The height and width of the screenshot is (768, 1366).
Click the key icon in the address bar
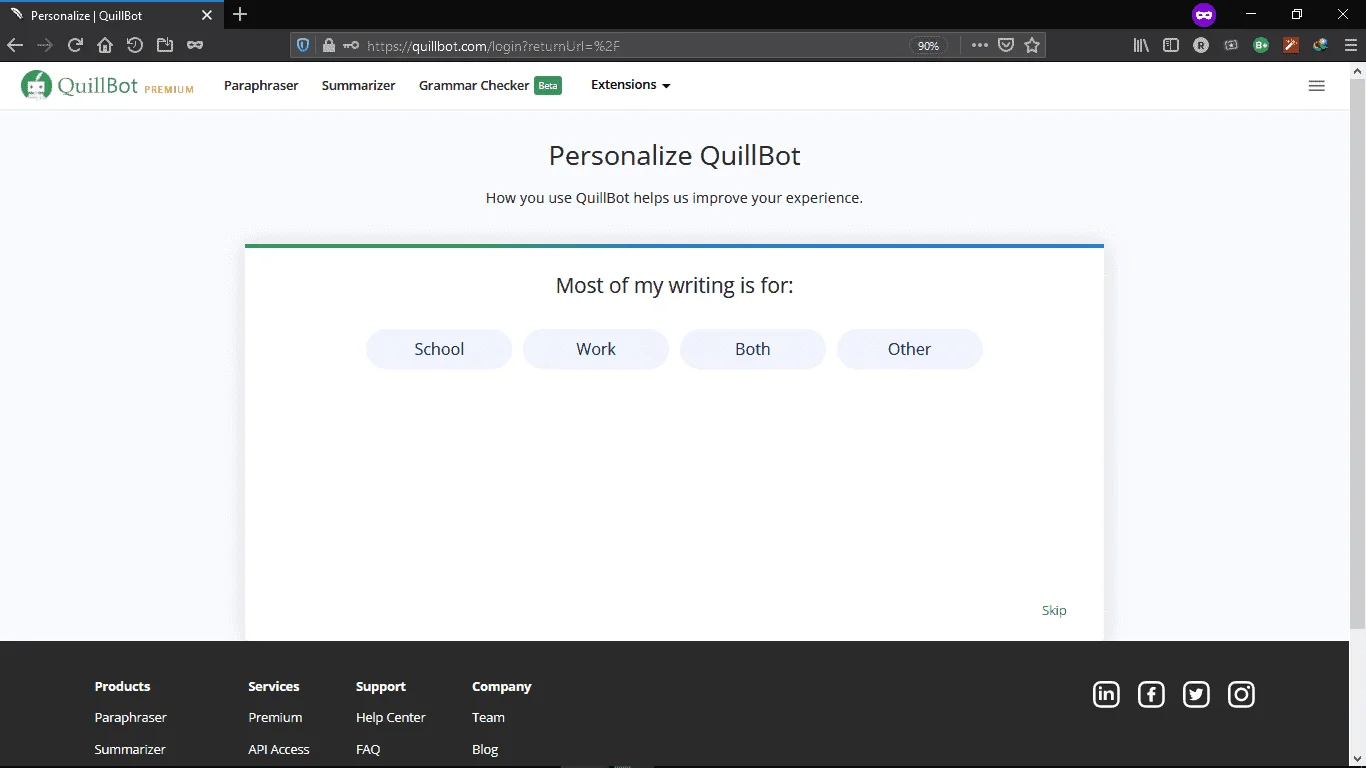pyautogui.click(x=350, y=45)
